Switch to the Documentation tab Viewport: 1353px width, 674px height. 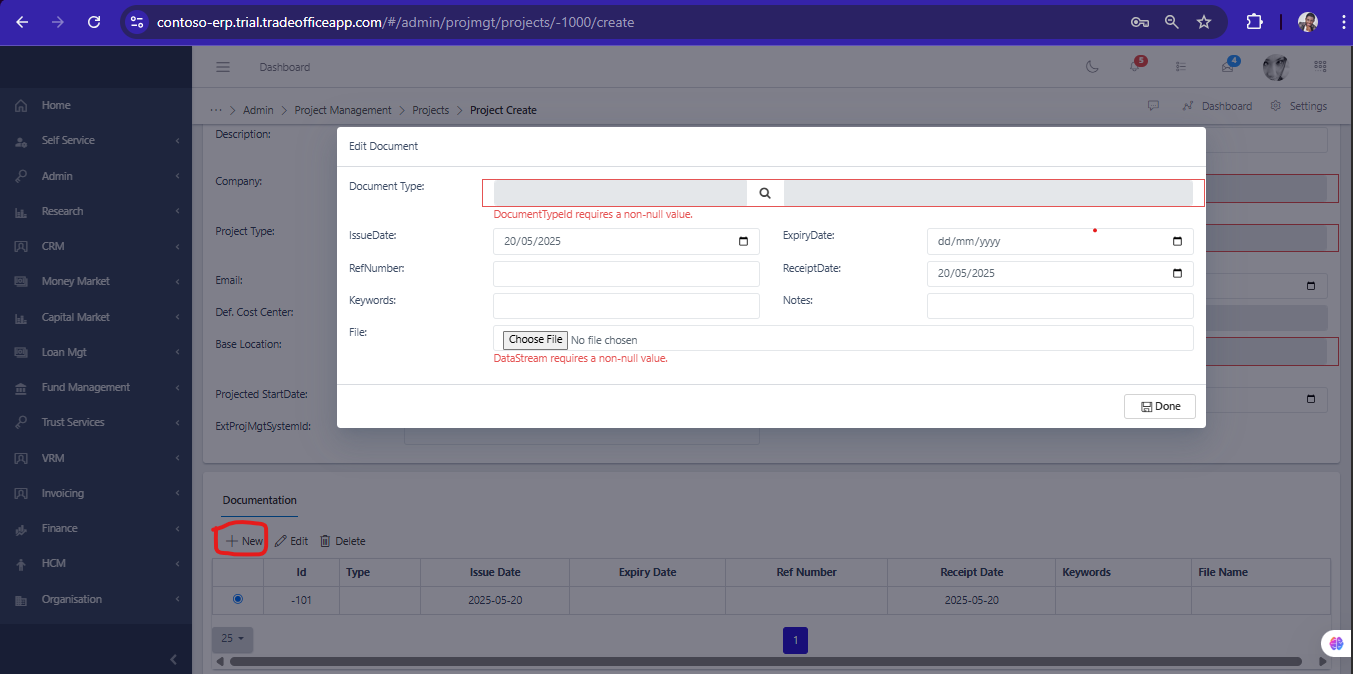pos(259,500)
